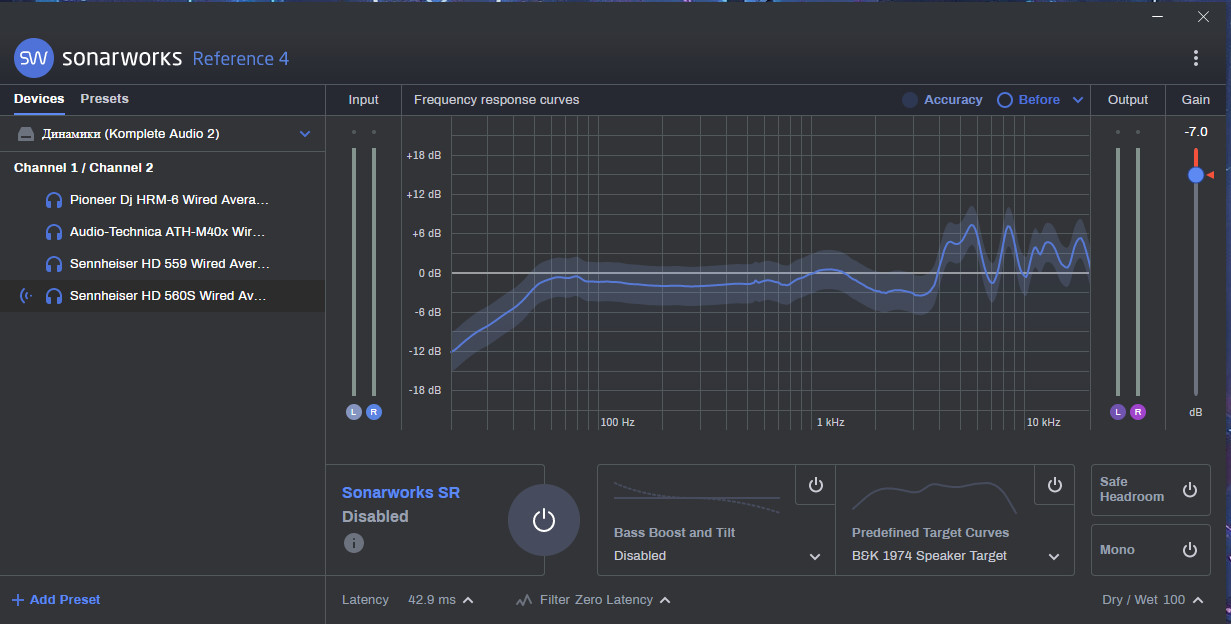The image size is (1231, 624).
Task: Click the plus icon for Add Preset
Action: coord(18,600)
